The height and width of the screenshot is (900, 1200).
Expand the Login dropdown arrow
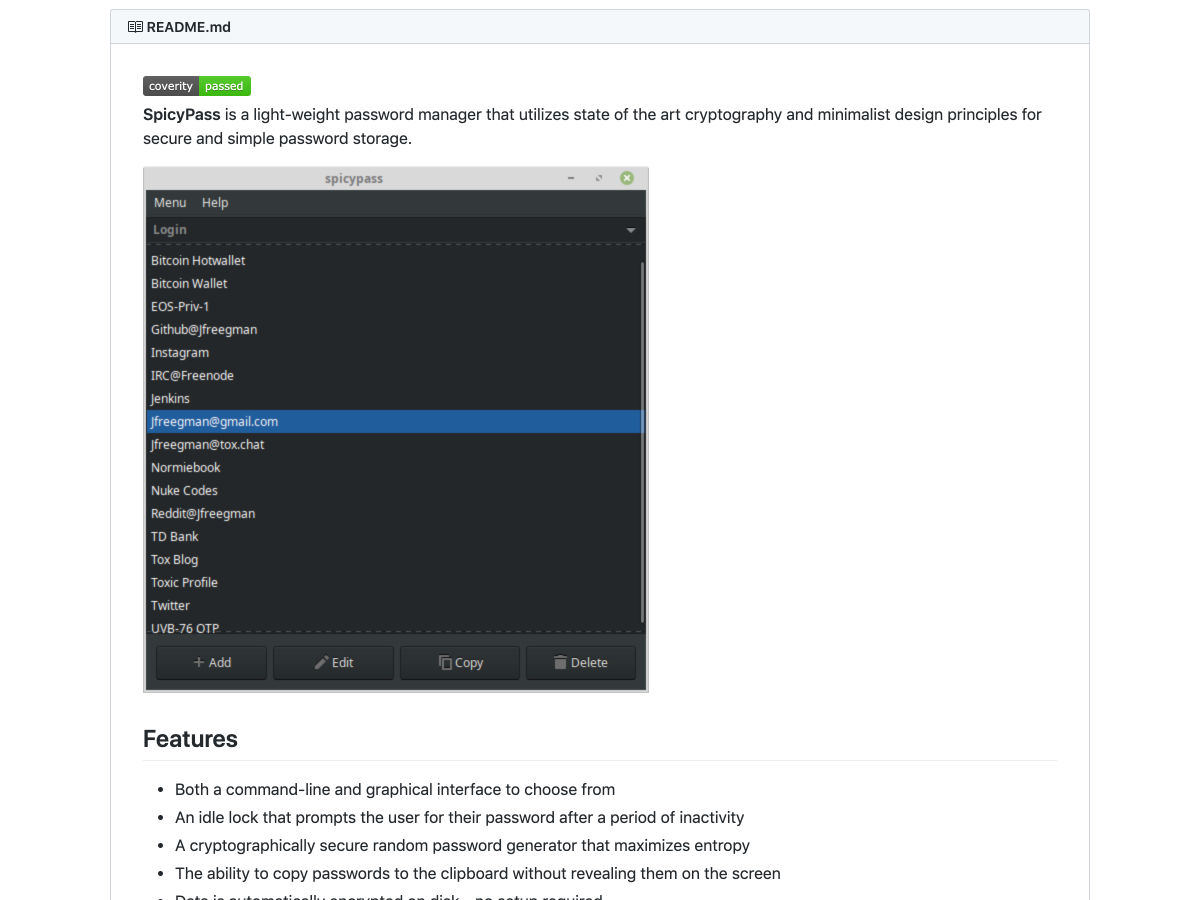tap(631, 230)
